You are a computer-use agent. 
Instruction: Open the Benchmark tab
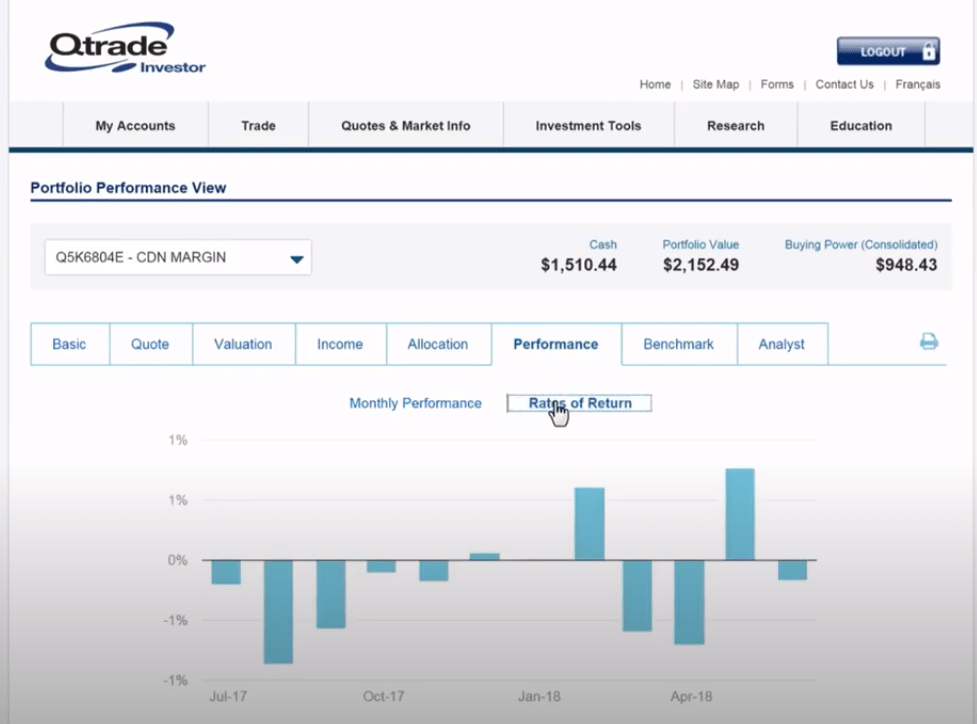[678, 344]
